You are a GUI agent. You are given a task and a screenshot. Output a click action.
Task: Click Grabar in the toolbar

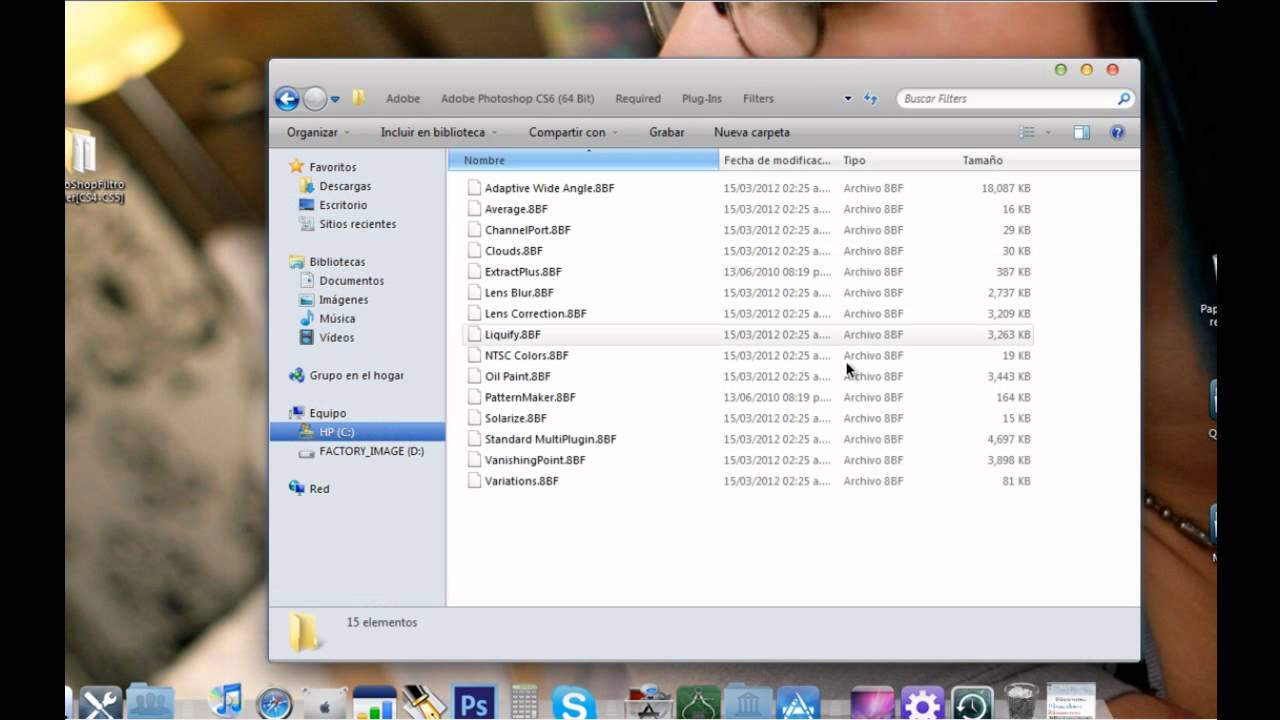tap(667, 132)
